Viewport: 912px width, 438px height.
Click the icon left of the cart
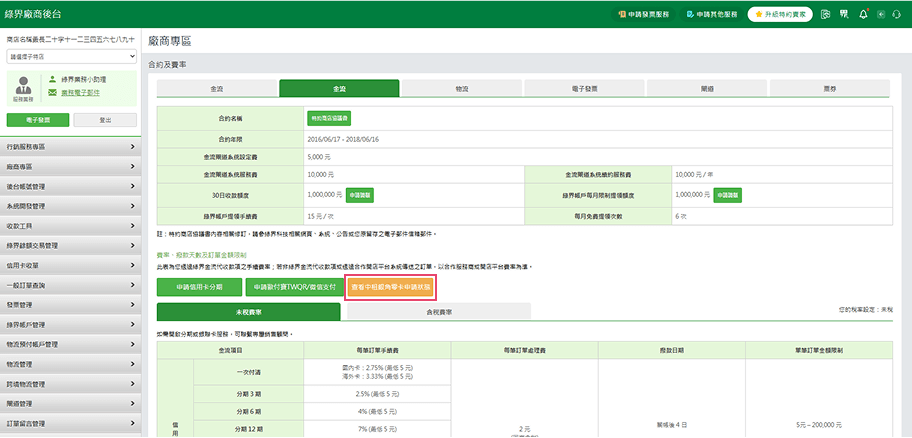pyautogui.click(x=824, y=15)
